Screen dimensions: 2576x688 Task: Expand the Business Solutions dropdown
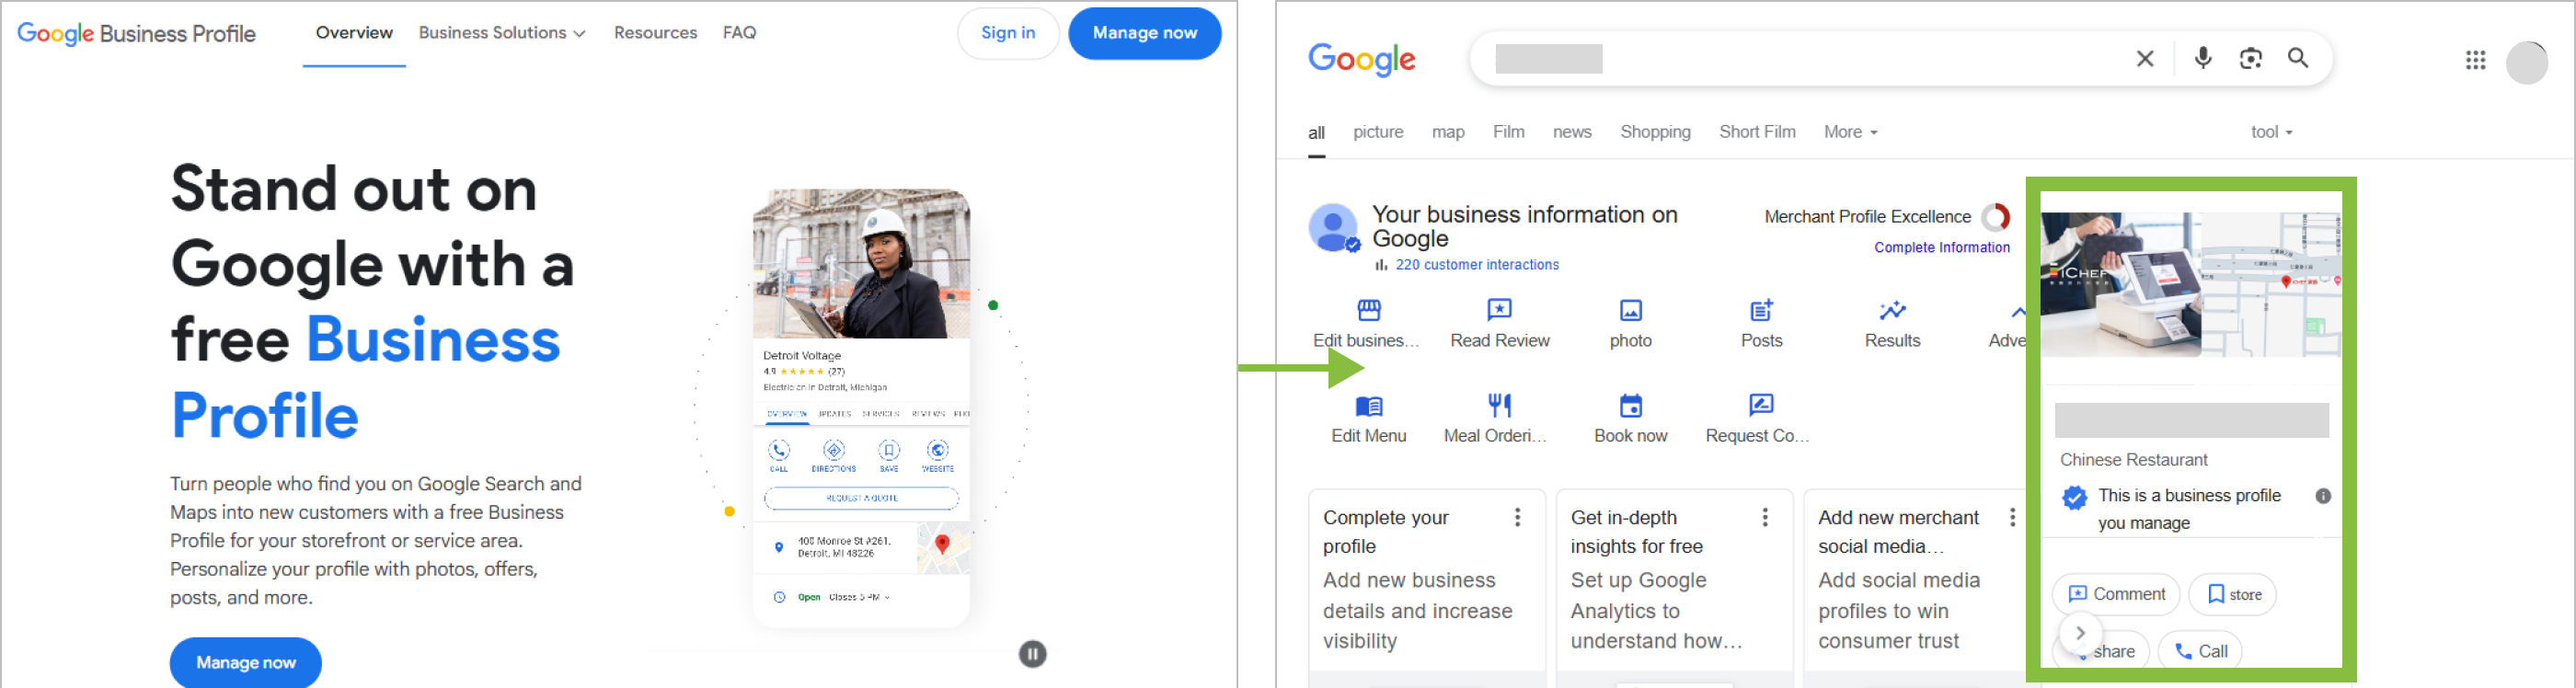(x=501, y=33)
